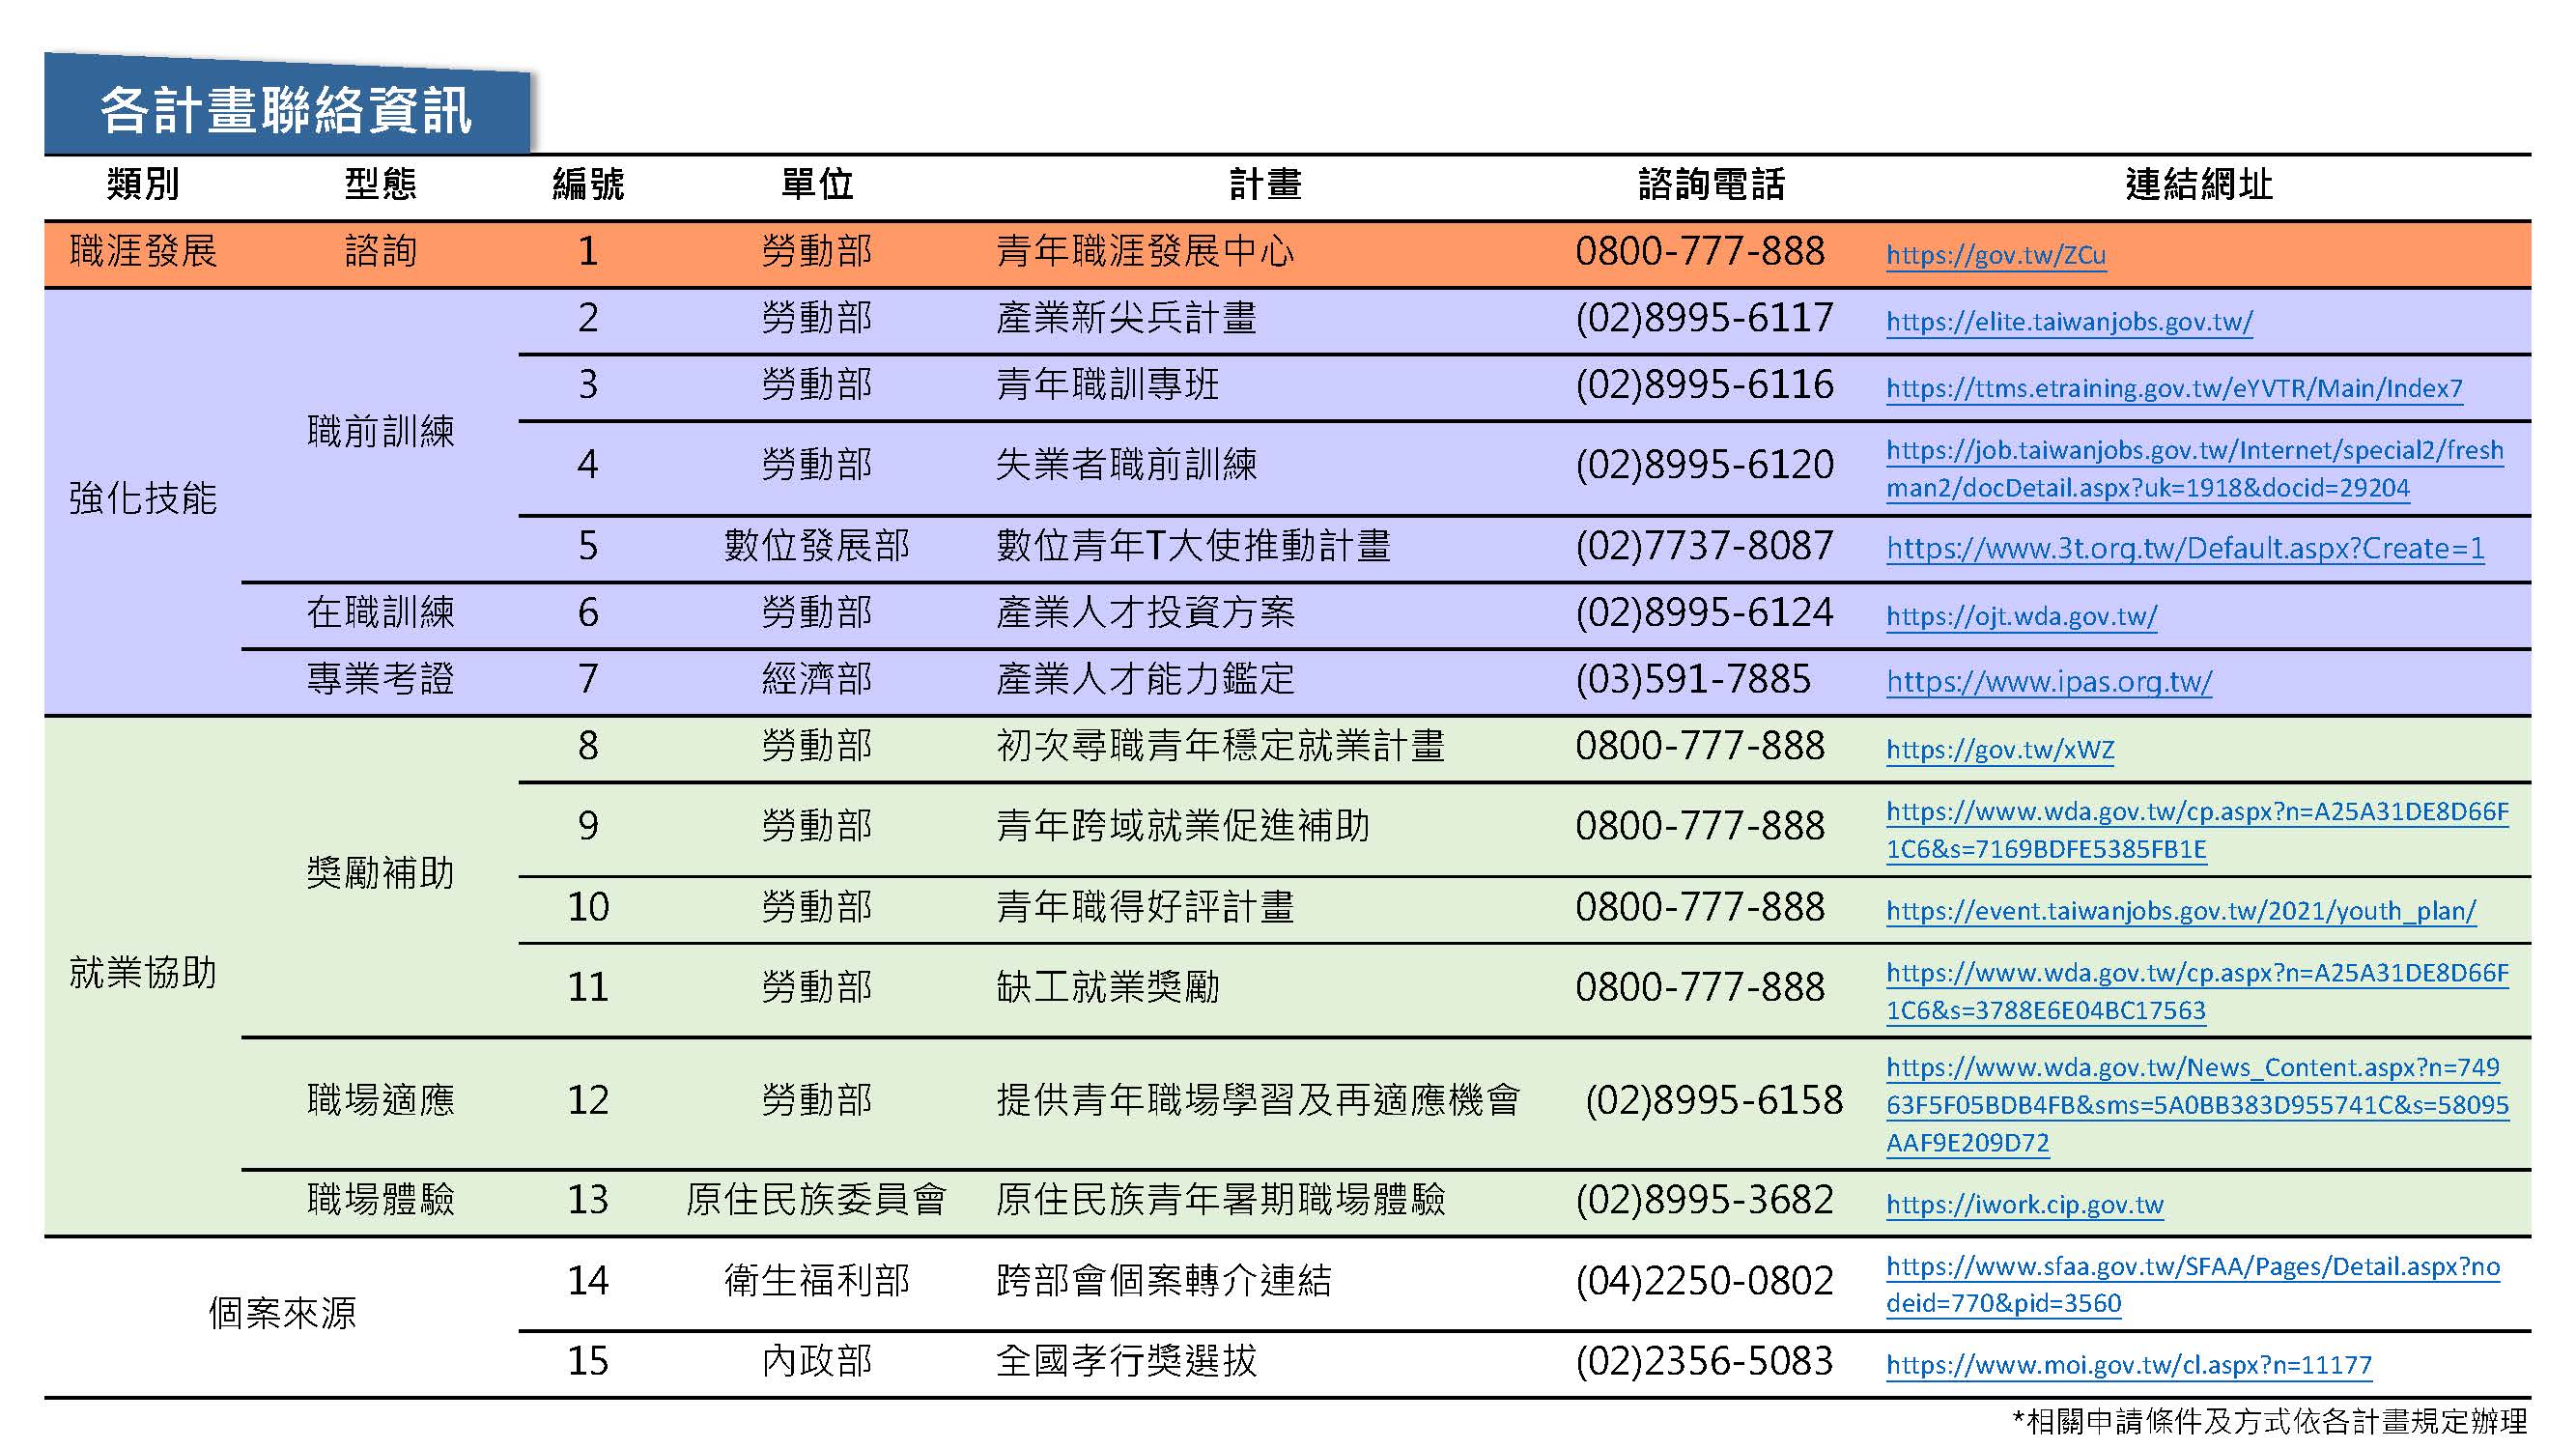The height and width of the screenshot is (1449, 2576).
Task: Click the 各計畫聯絡資訊 title banner
Action: click(286, 110)
